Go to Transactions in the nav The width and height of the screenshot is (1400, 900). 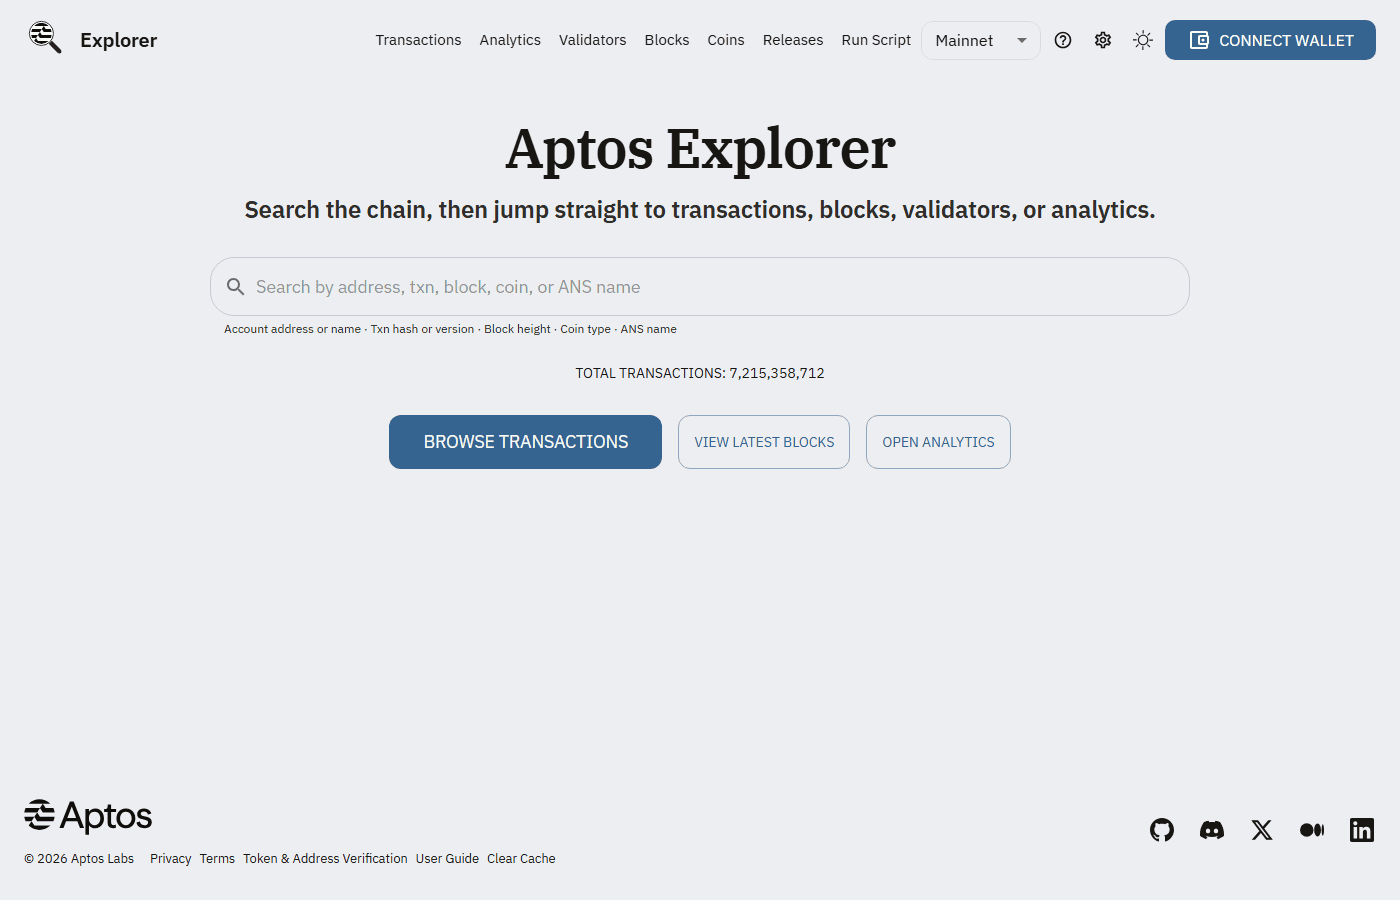pyautogui.click(x=418, y=40)
